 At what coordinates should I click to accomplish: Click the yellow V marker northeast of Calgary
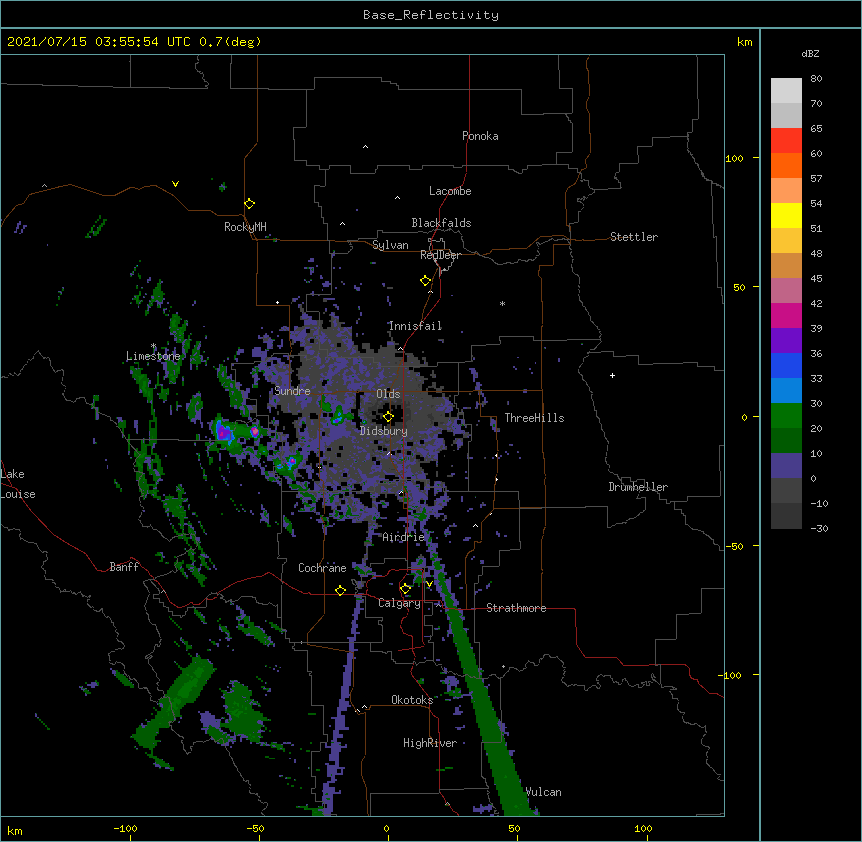(429, 584)
